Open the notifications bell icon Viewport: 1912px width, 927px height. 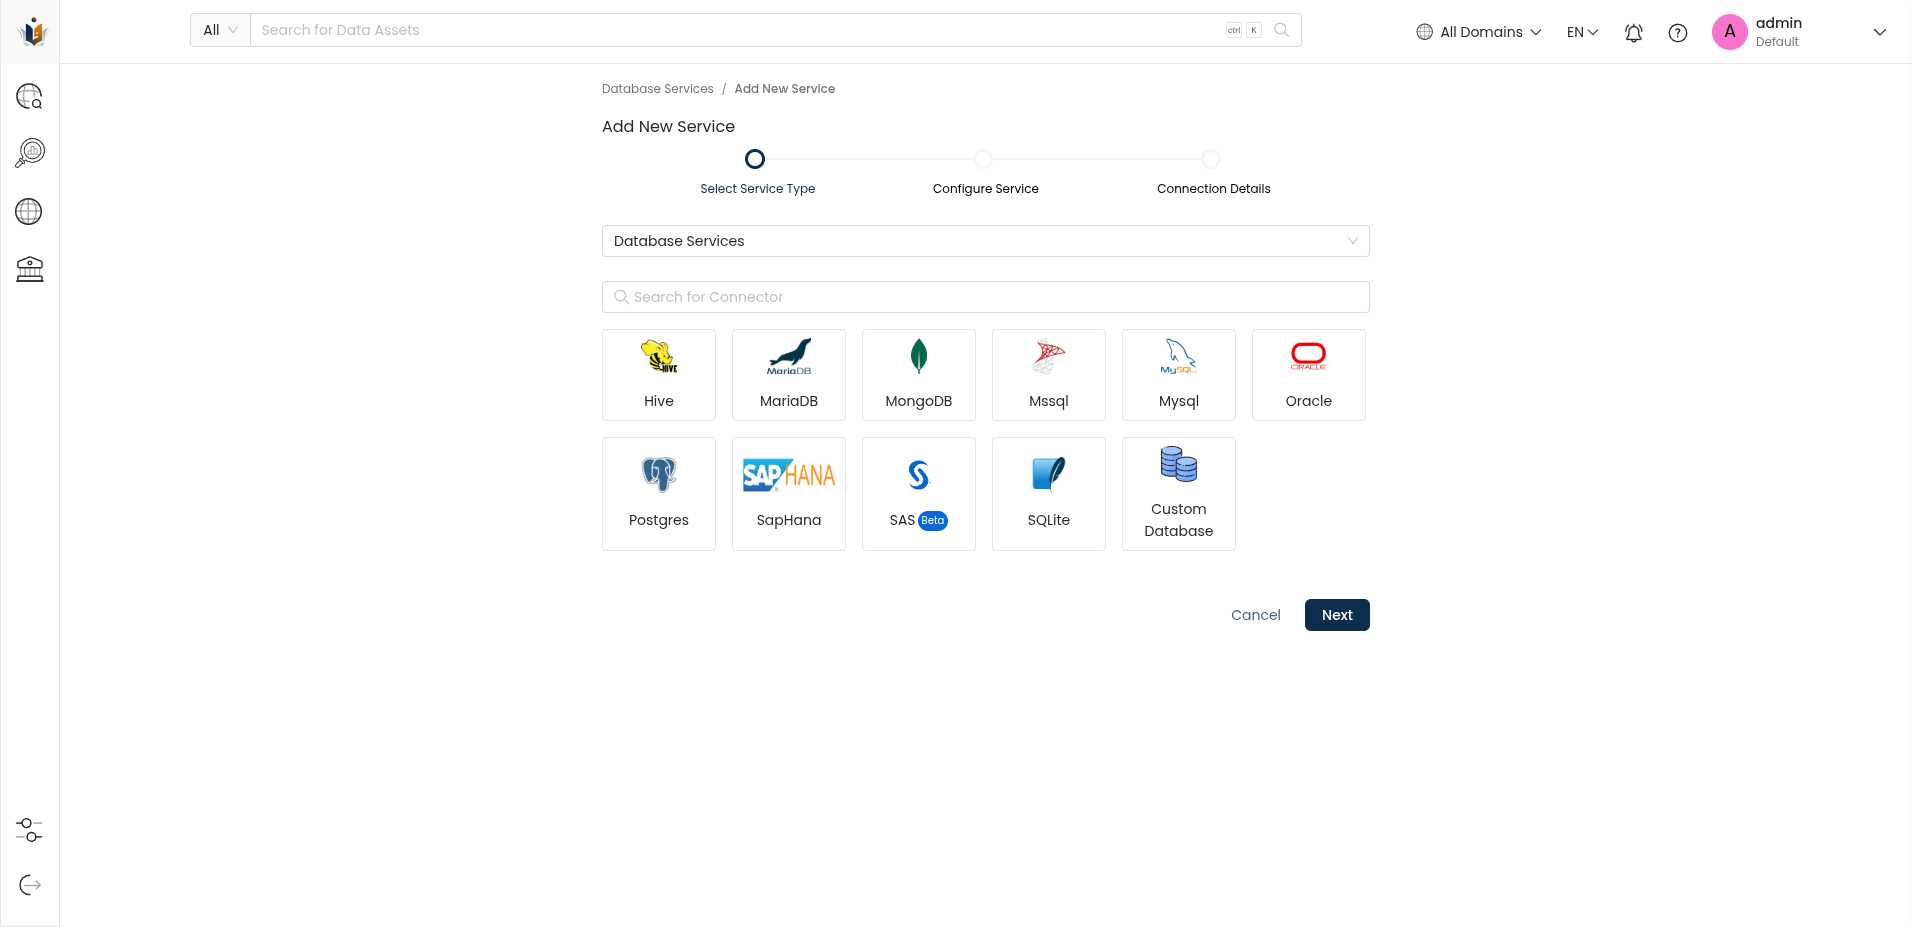point(1634,33)
